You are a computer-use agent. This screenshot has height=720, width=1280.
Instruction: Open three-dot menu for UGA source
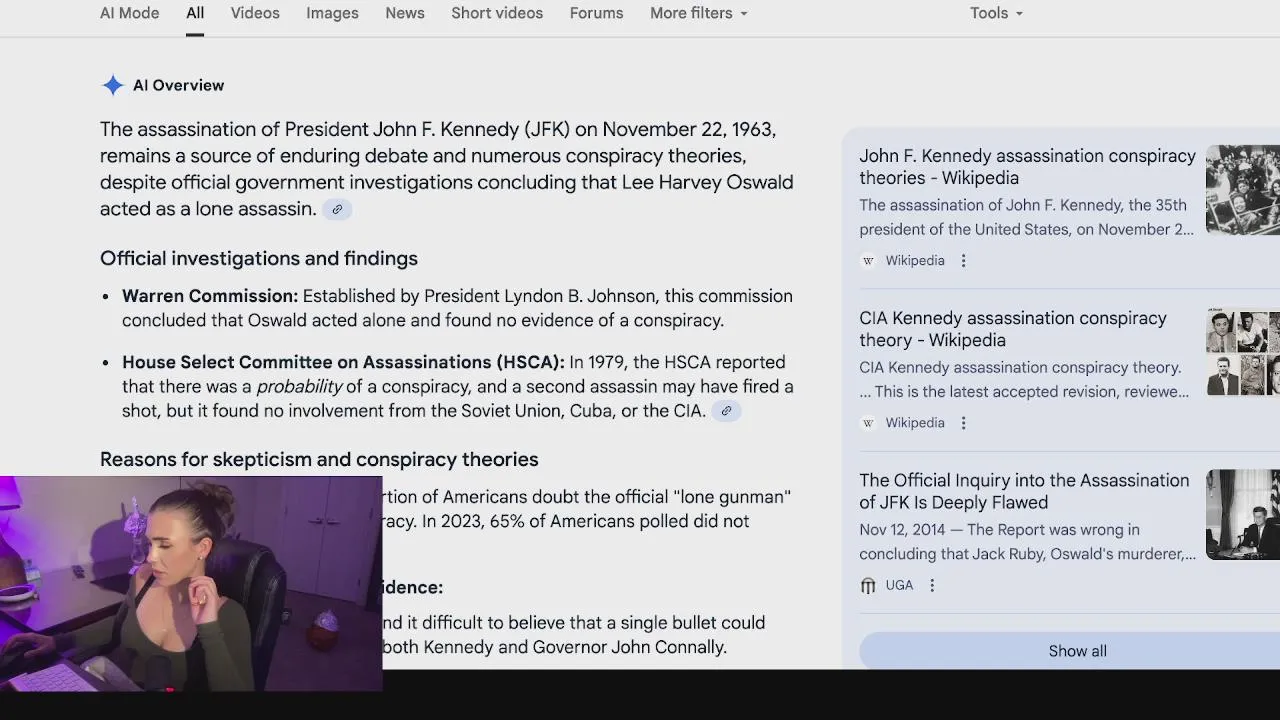932,585
